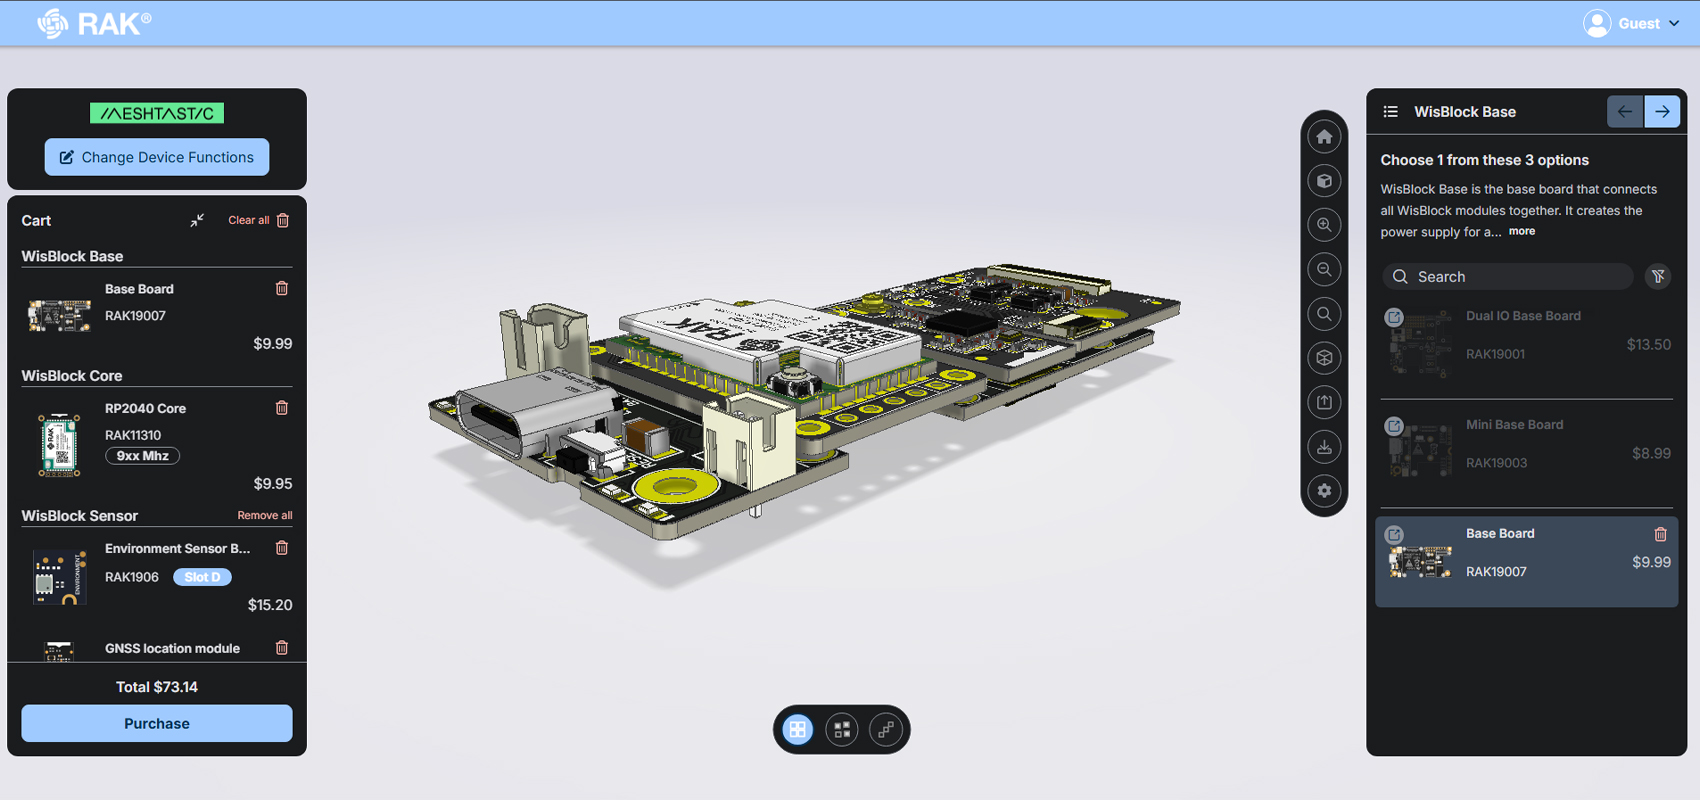Switch to exploded view mode
The width and height of the screenshot is (1700, 800).
[842, 730]
